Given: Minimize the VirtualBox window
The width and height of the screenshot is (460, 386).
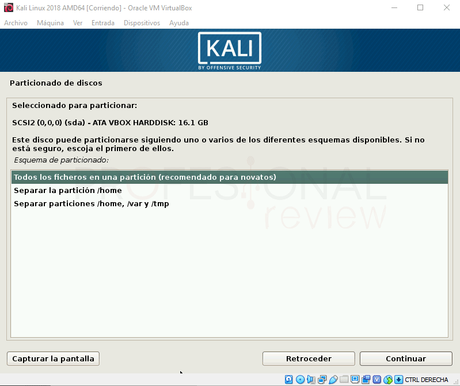Looking at the screenshot, I should coord(394,8).
